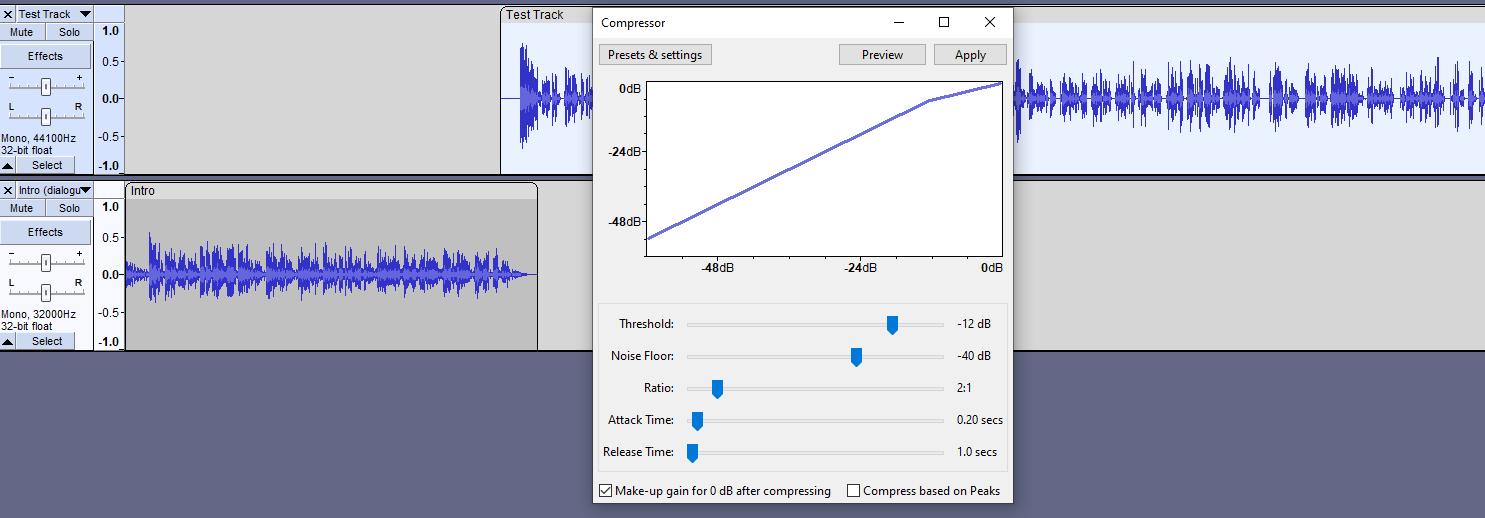
Task: Click the Ratio slider handle
Action: click(717, 389)
